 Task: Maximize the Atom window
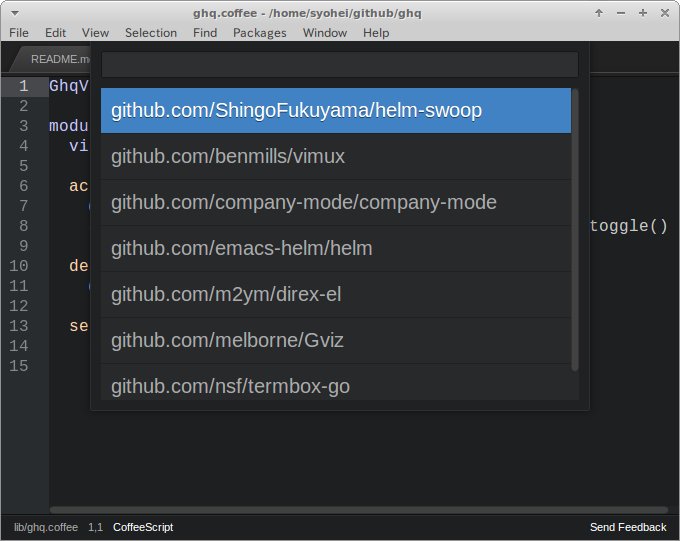(x=643, y=13)
